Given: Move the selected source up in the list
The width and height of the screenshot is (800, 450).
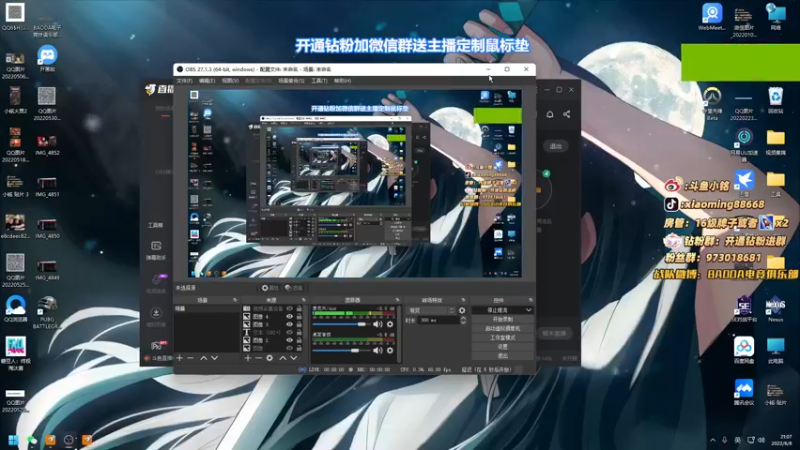Looking at the screenshot, I should click(x=283, y=358).
